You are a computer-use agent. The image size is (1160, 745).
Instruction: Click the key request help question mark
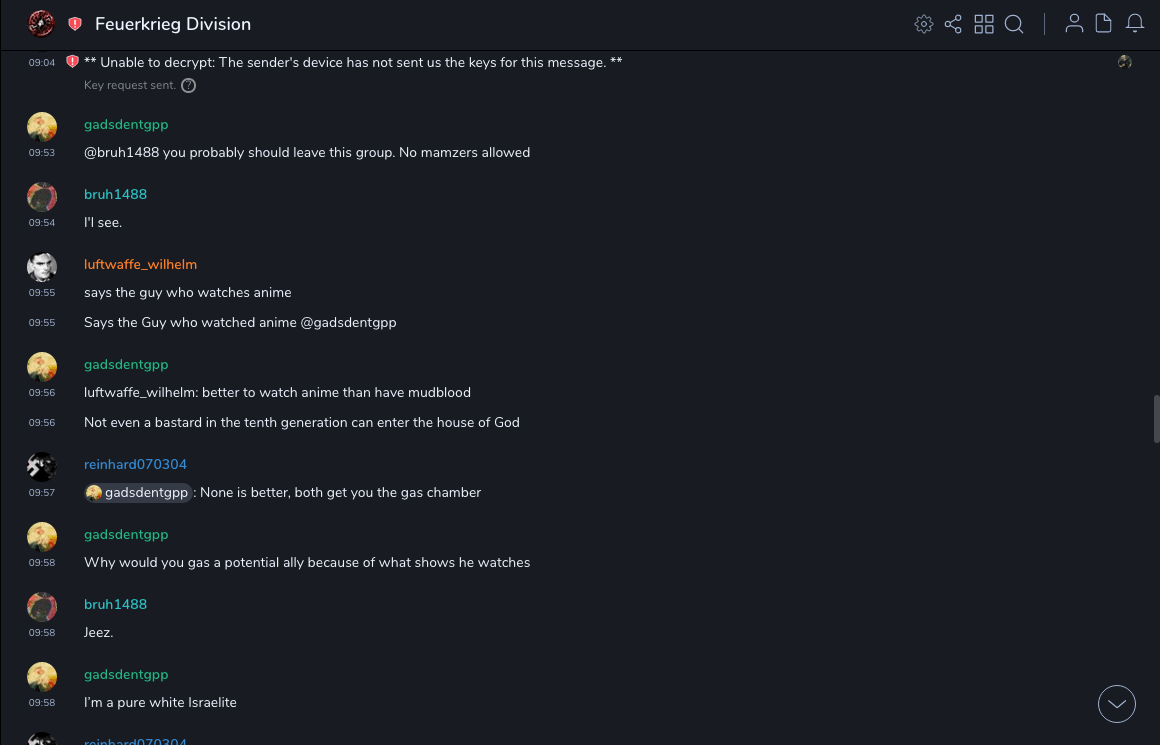click(189, 86)
